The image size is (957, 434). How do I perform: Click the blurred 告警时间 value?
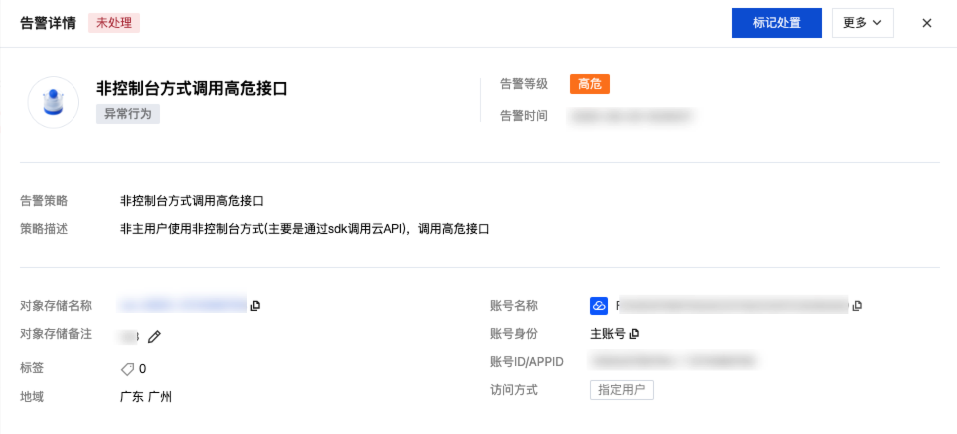(631, 116)
